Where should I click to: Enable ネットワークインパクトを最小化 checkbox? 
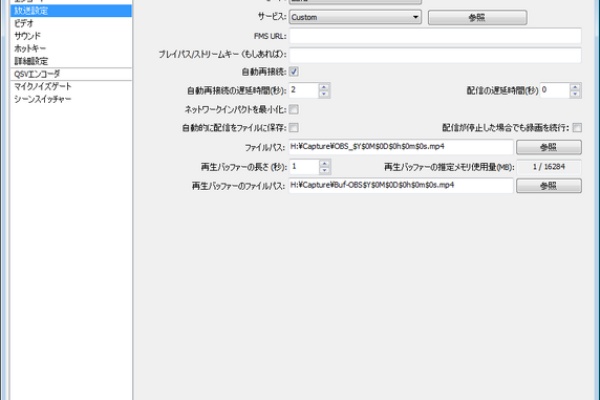pos(294,110)
